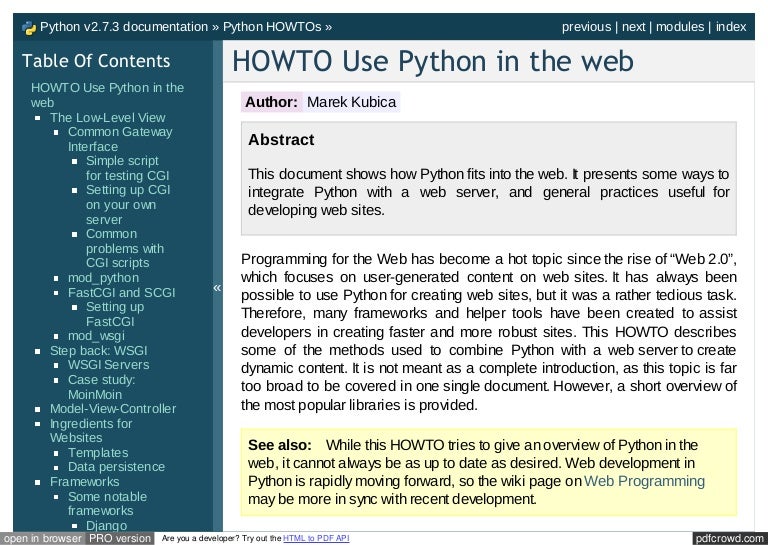Collapse sidebar using the « arrow
The height and width of the screenshot is (545, 768).
click(x=216, y=289)
